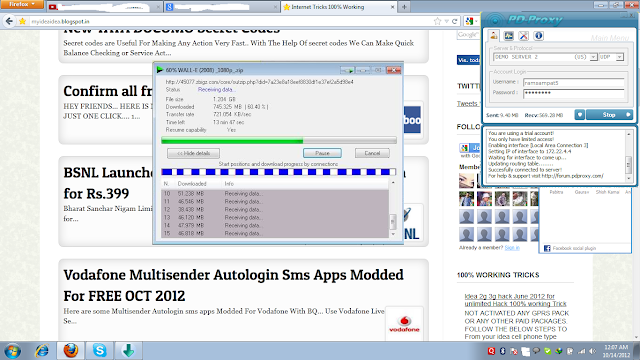Click the network signal tray icon
The width and height of the screenshot is (640, 360).
(582, 351)
